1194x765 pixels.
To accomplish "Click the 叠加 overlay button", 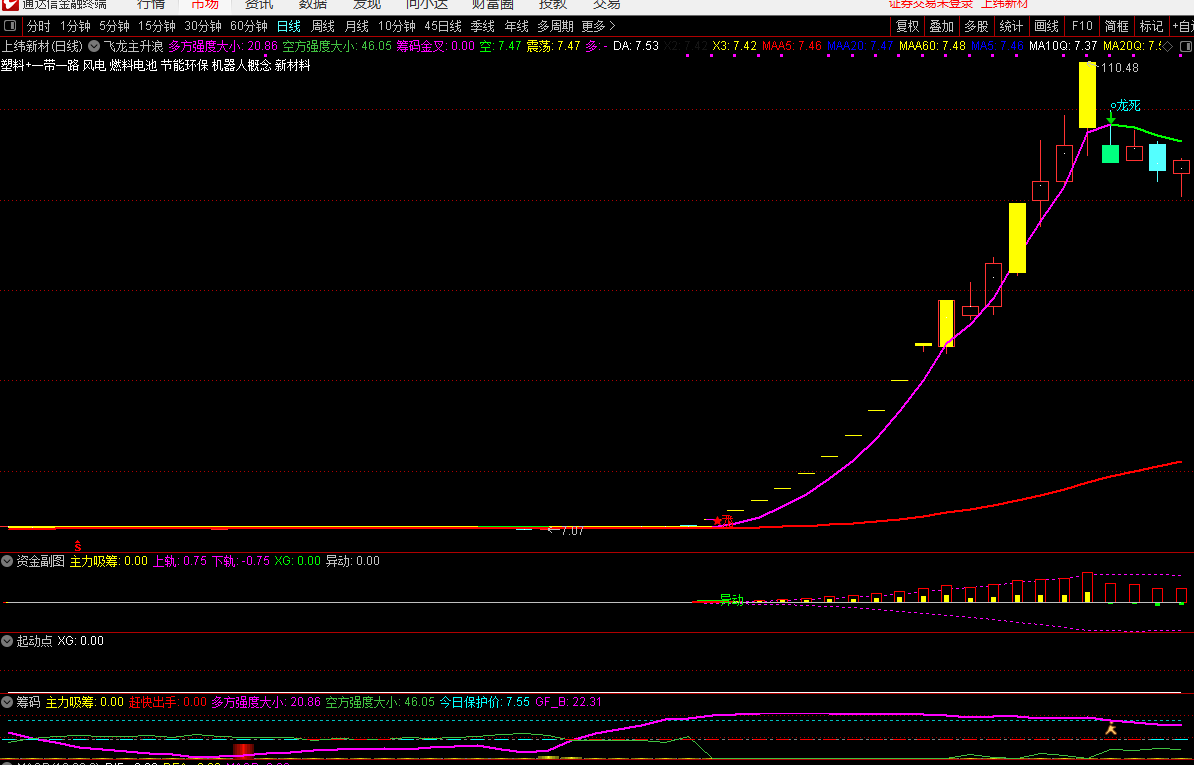I will 942,27.
